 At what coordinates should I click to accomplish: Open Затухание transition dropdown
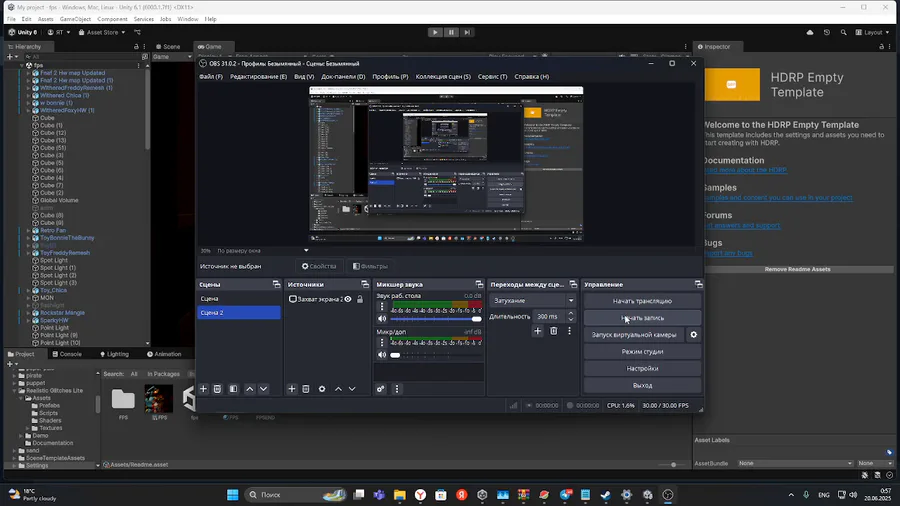point(532,301)
